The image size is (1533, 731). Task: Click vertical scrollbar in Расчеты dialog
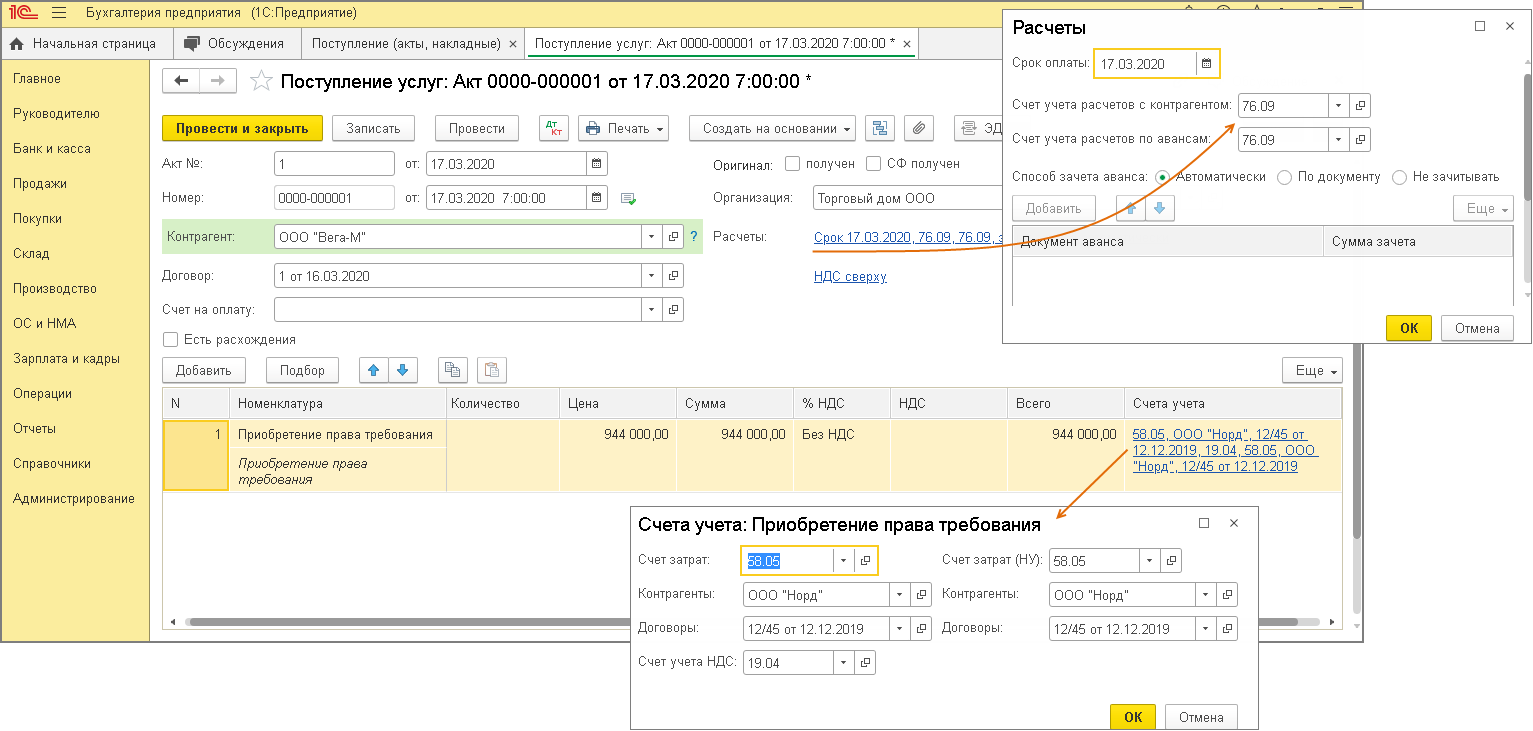[1526, 140]
